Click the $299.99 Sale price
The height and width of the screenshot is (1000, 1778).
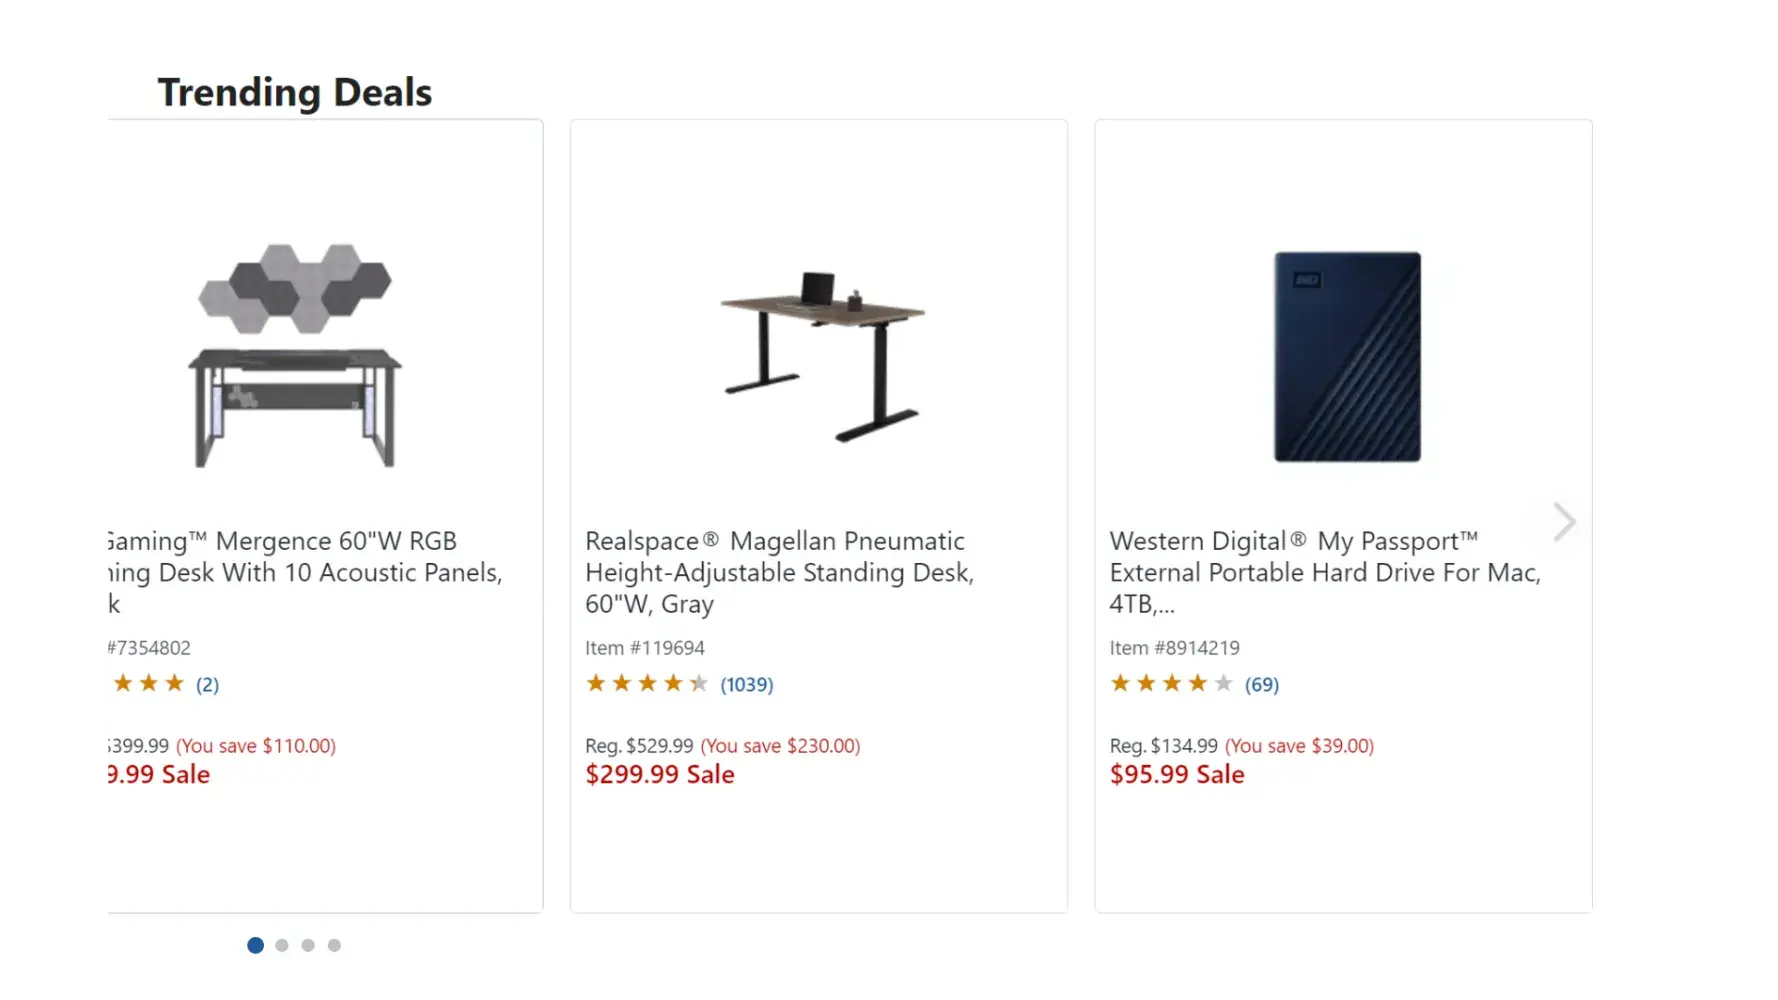[660, 775]
